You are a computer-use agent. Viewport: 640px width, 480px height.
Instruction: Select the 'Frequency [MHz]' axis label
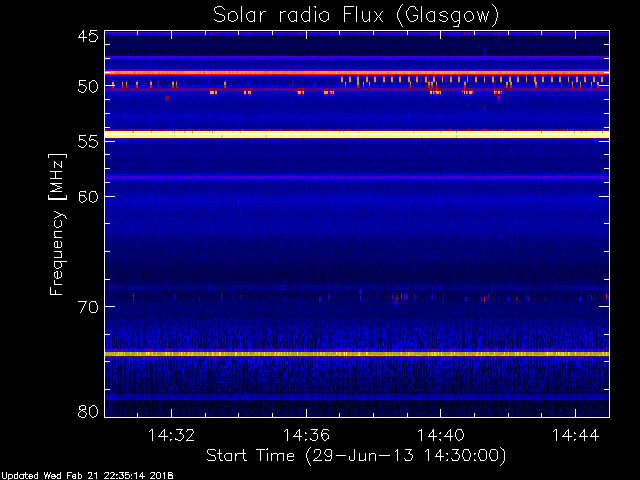pos(57,224)
